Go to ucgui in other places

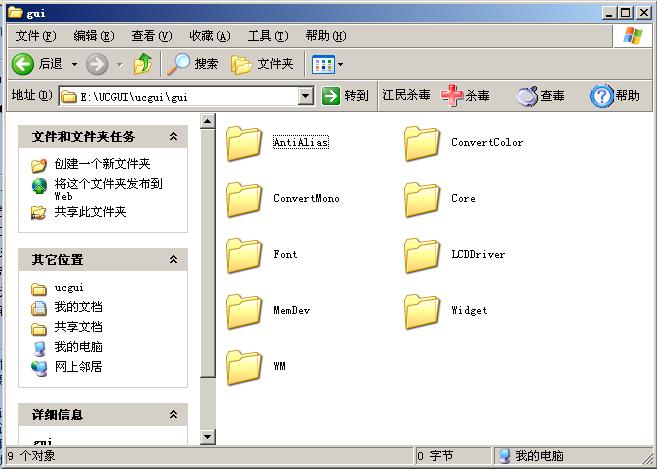coord(69,288)
